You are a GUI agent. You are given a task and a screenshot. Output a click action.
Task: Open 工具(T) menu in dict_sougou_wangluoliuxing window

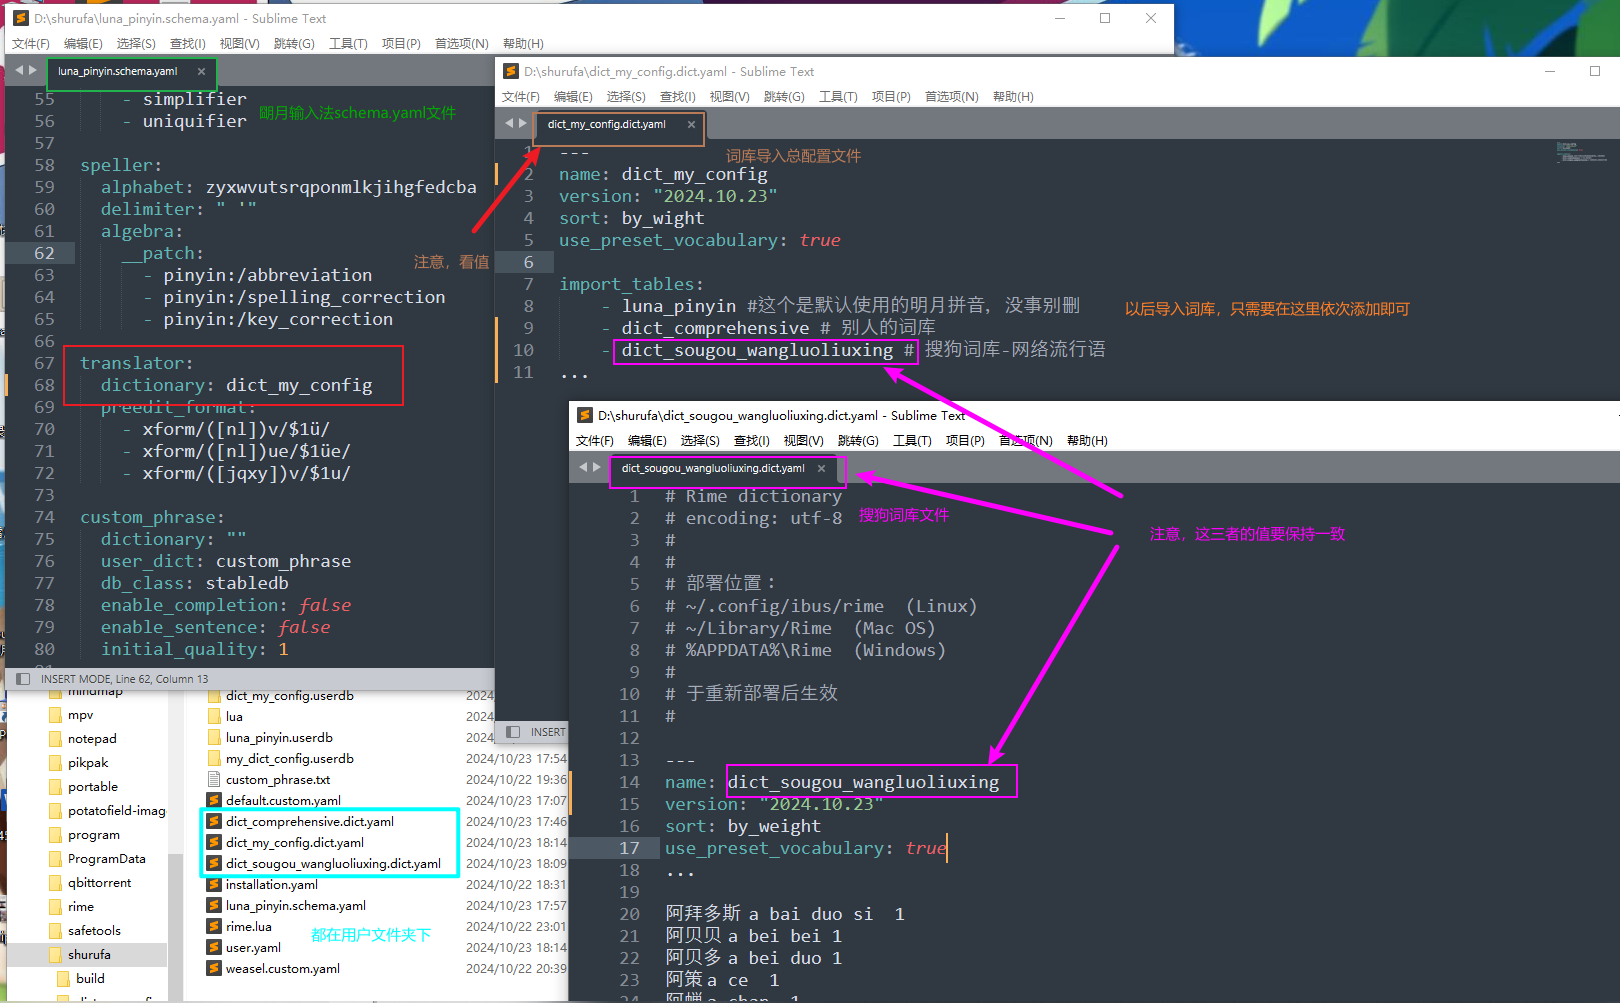[911, 441]
